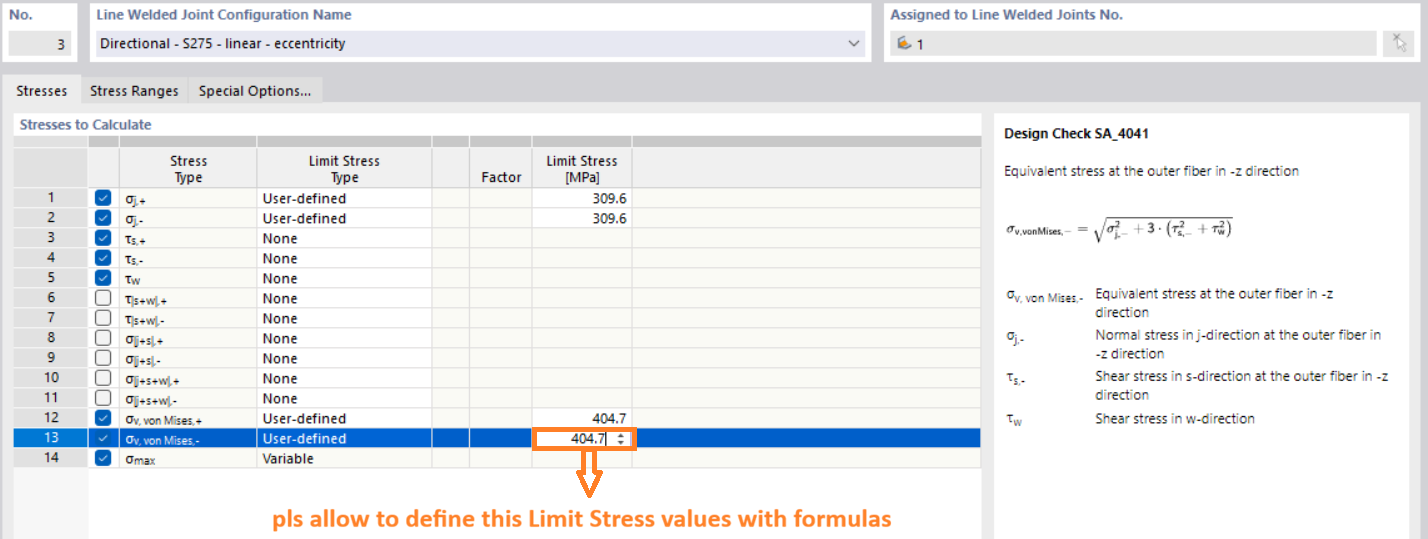1428x539 pixels.
Task: Click the 404.7 Limit Stress value in row 12
Action: pos(581,419)
